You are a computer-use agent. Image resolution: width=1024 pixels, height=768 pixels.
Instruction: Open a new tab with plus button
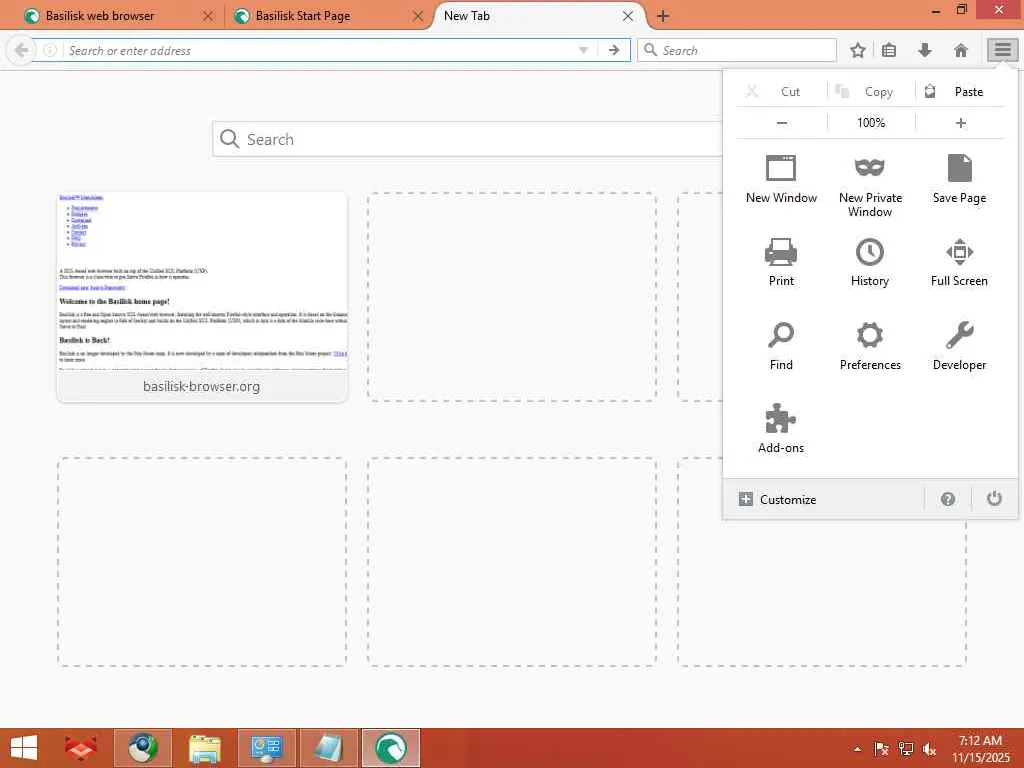pos(663,16)
